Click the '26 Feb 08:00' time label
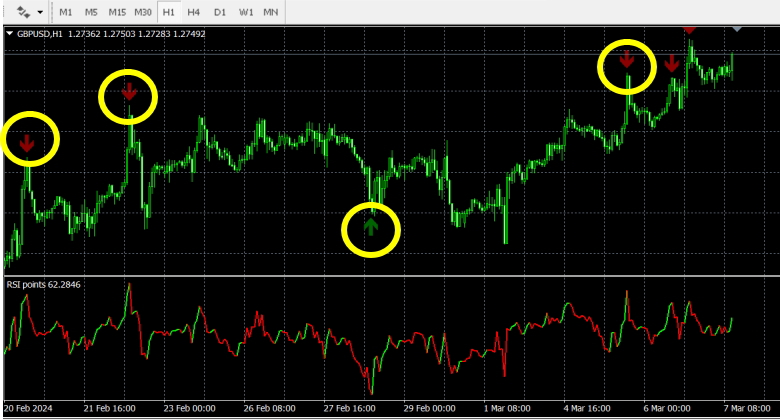The height and width of the screenshot is (420, 780). [x=269, y=409]
